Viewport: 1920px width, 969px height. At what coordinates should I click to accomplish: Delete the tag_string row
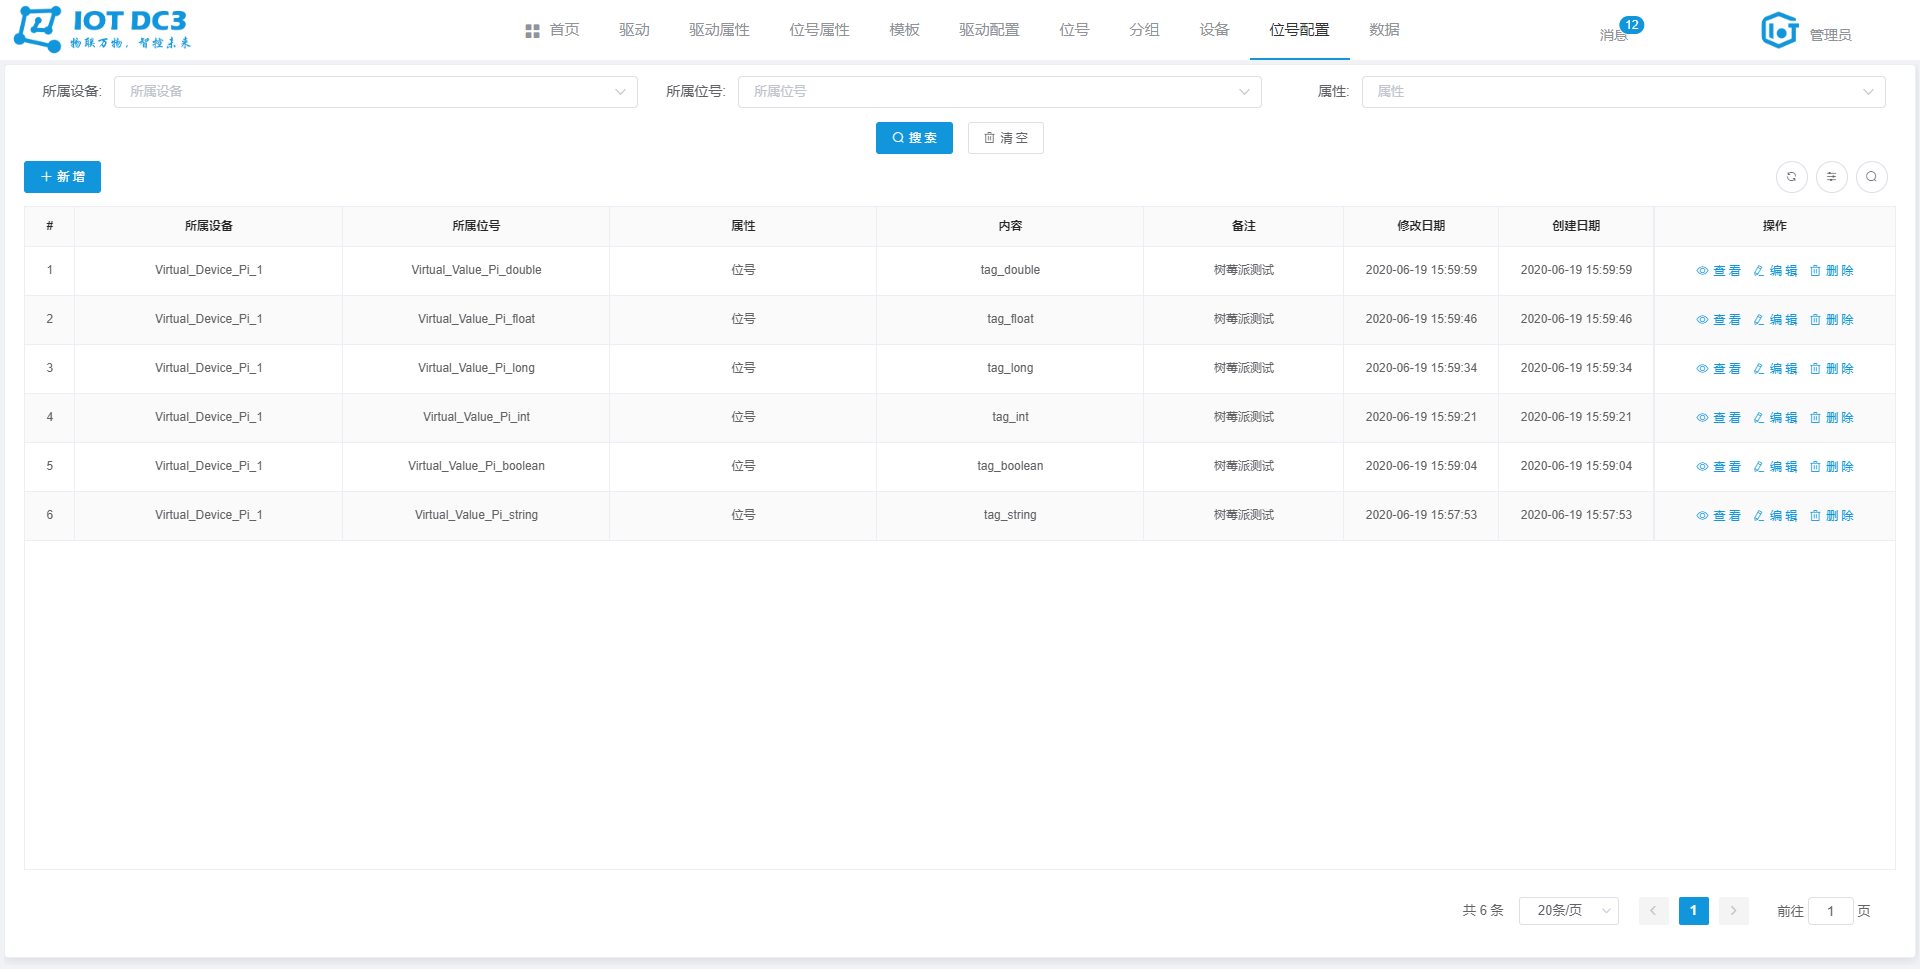tap(1831, 516)
